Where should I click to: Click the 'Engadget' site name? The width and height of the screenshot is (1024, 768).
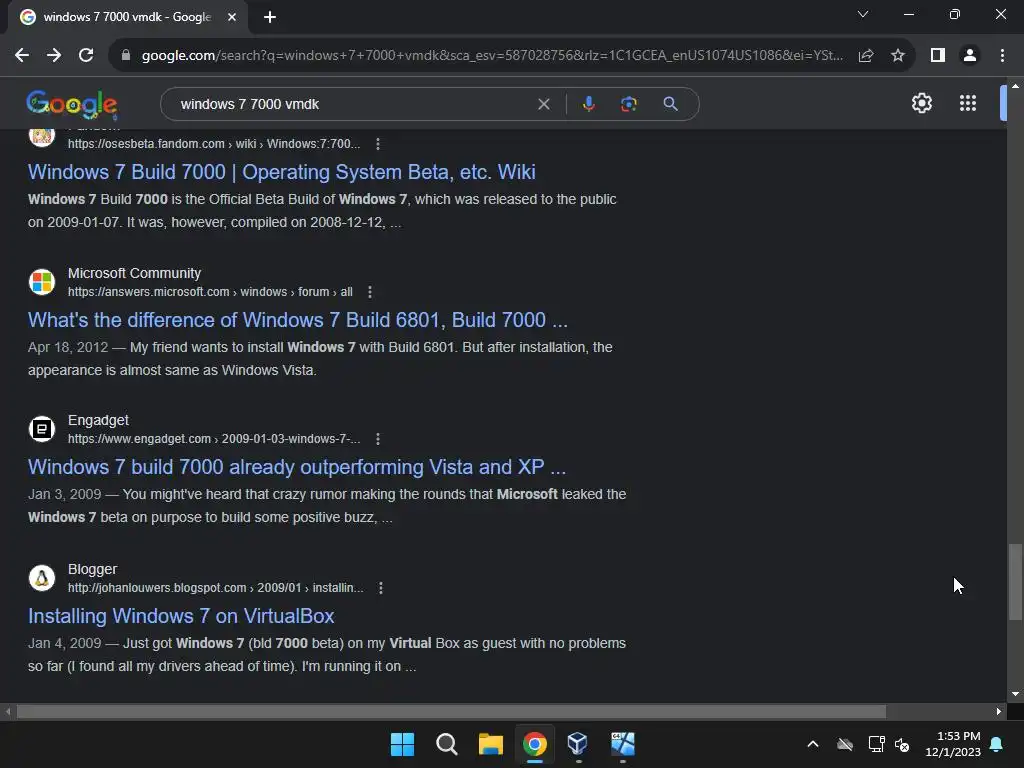(99, 420)
